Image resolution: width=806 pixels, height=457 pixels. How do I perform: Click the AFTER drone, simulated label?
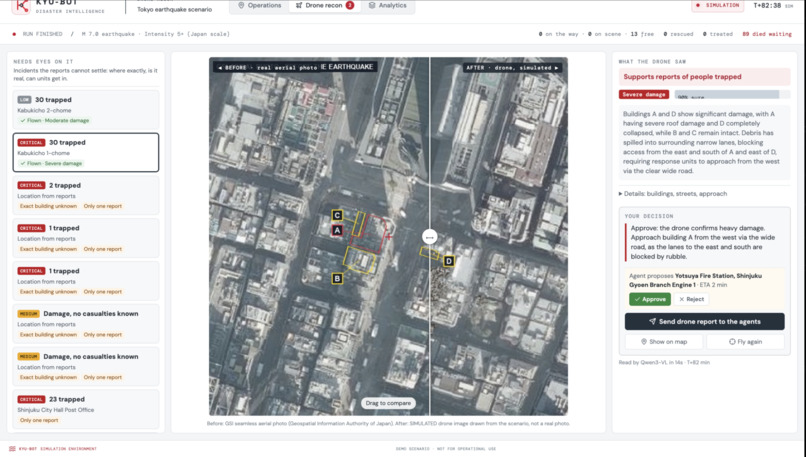coord(512,67)
